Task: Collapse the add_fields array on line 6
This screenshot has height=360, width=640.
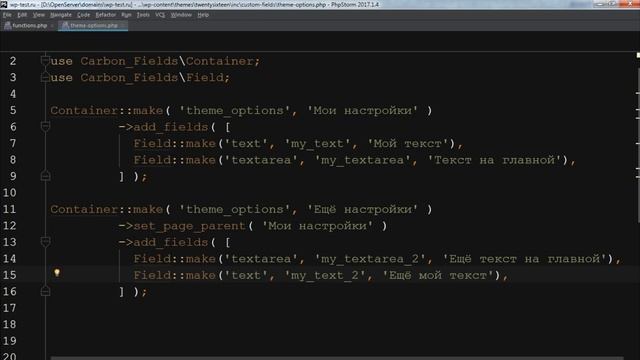Action: [x=45, y=127]
